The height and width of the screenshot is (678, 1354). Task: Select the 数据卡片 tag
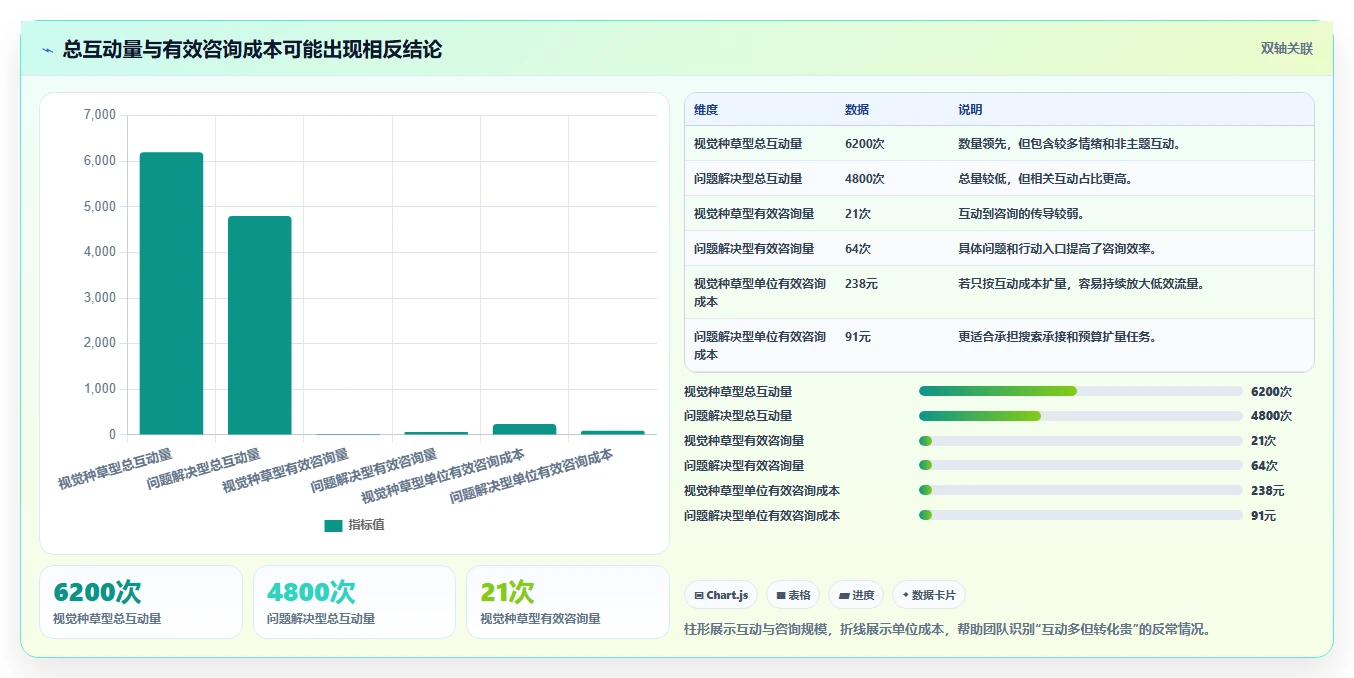pyautogui.click(x=928, y=595)
